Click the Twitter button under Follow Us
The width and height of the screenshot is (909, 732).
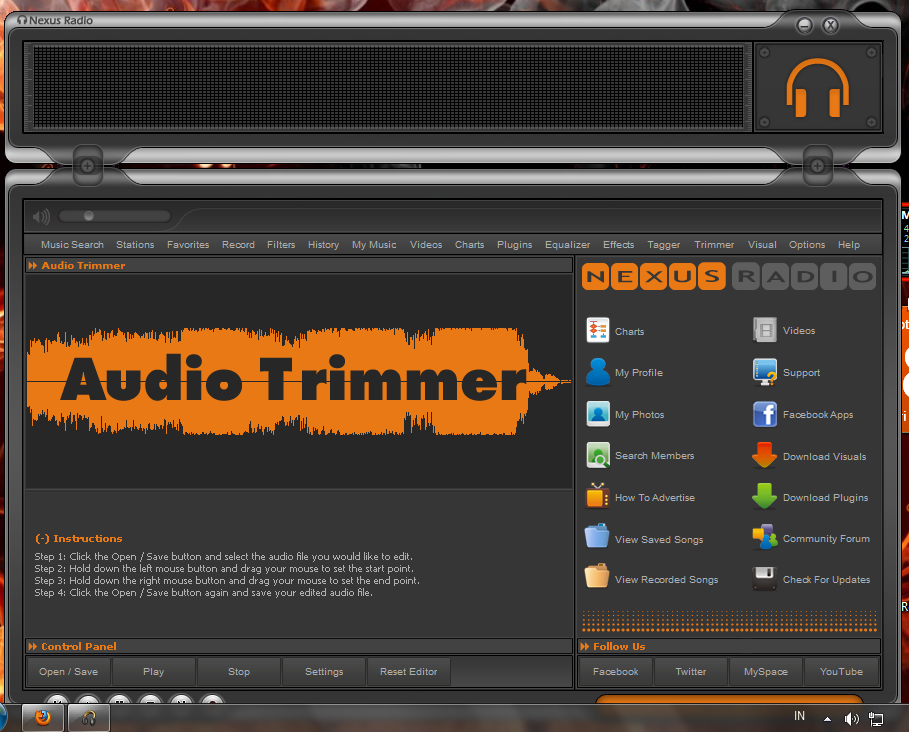690,672
